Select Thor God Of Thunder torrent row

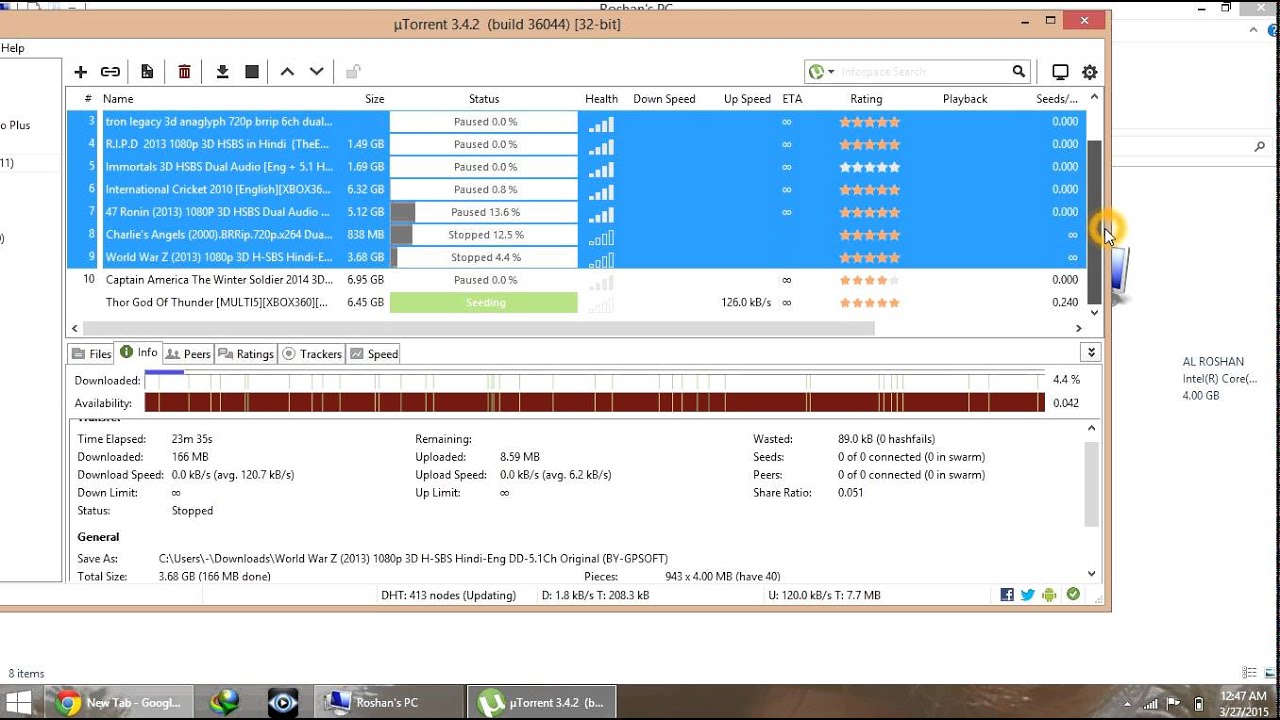tap(576, 302)
